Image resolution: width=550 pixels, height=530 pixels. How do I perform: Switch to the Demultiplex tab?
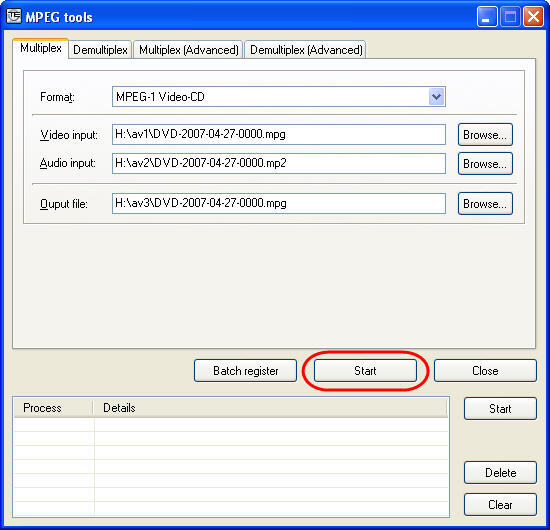coord(100,49)
